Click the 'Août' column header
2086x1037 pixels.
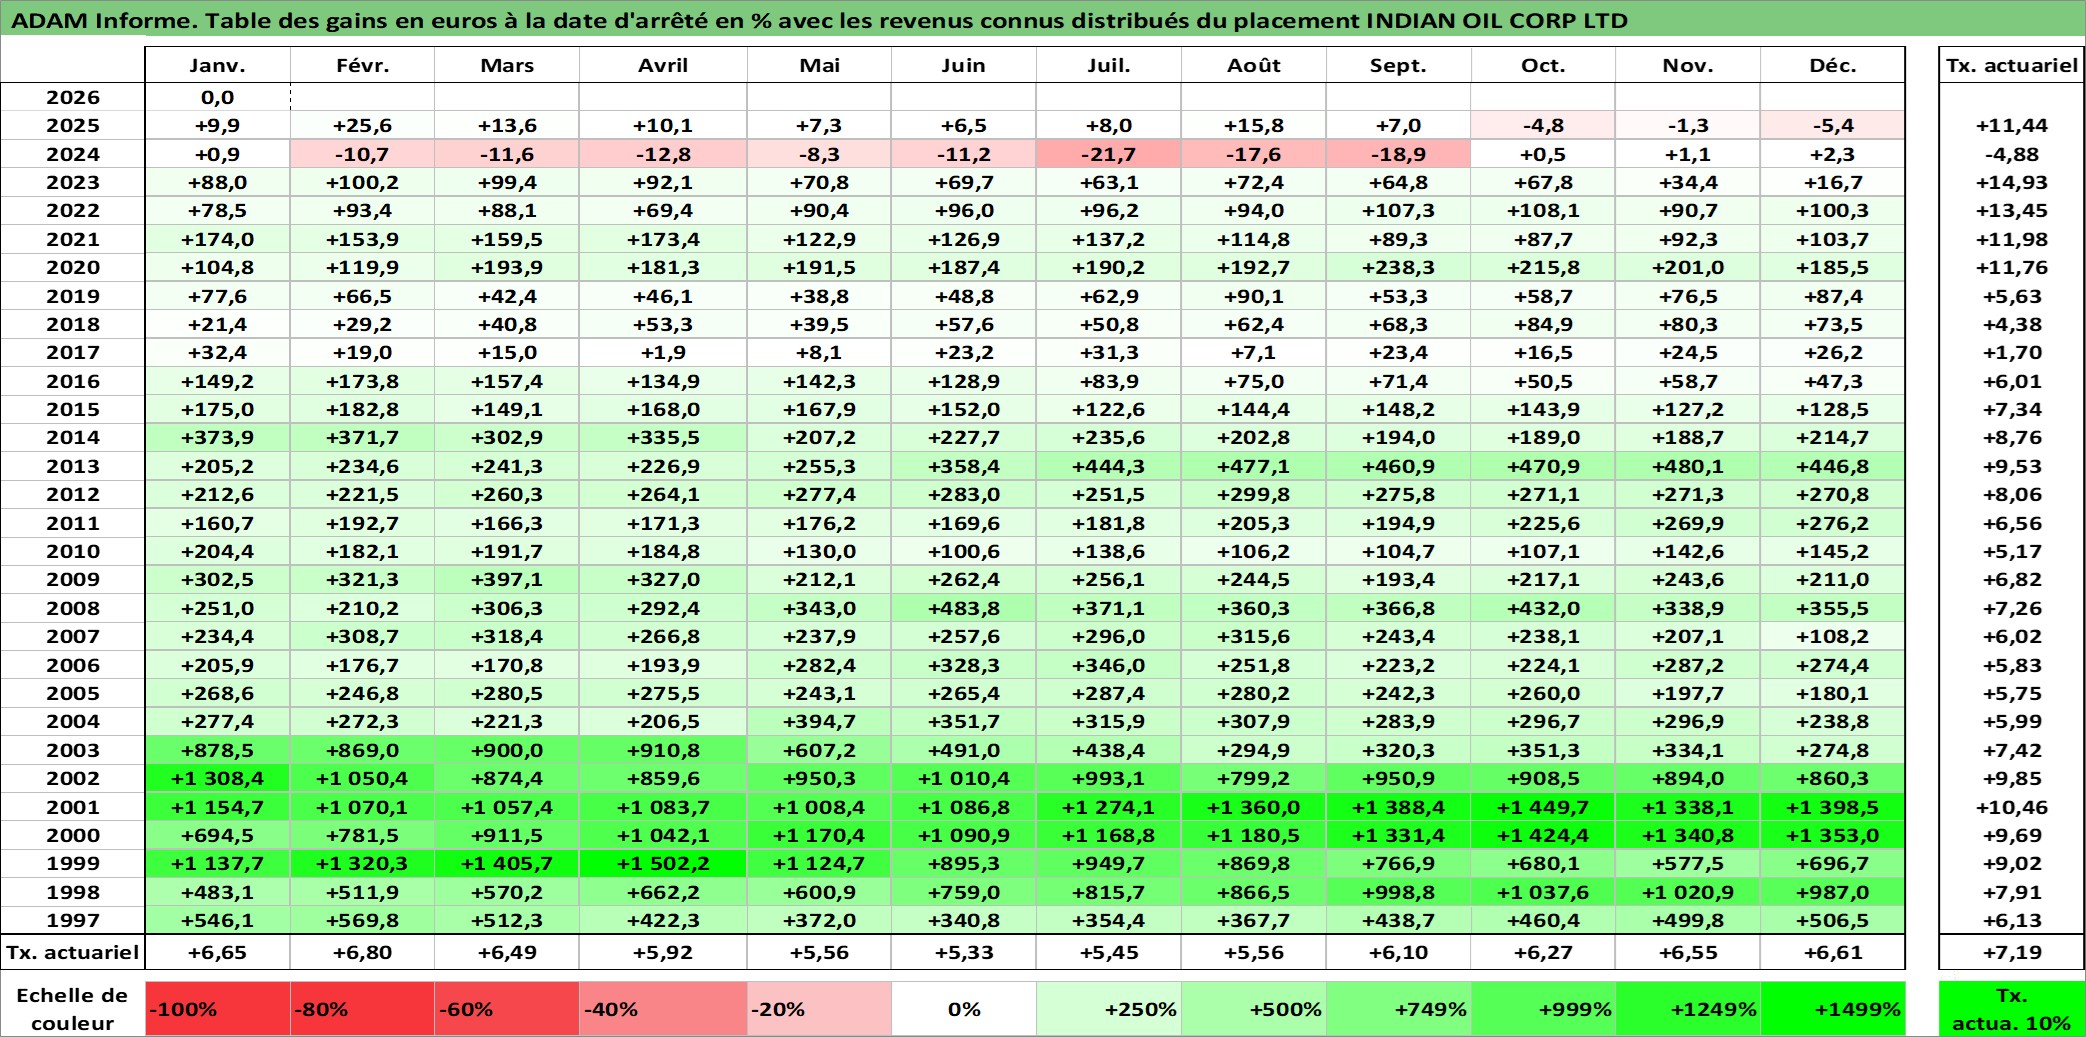pos(1254,65)
